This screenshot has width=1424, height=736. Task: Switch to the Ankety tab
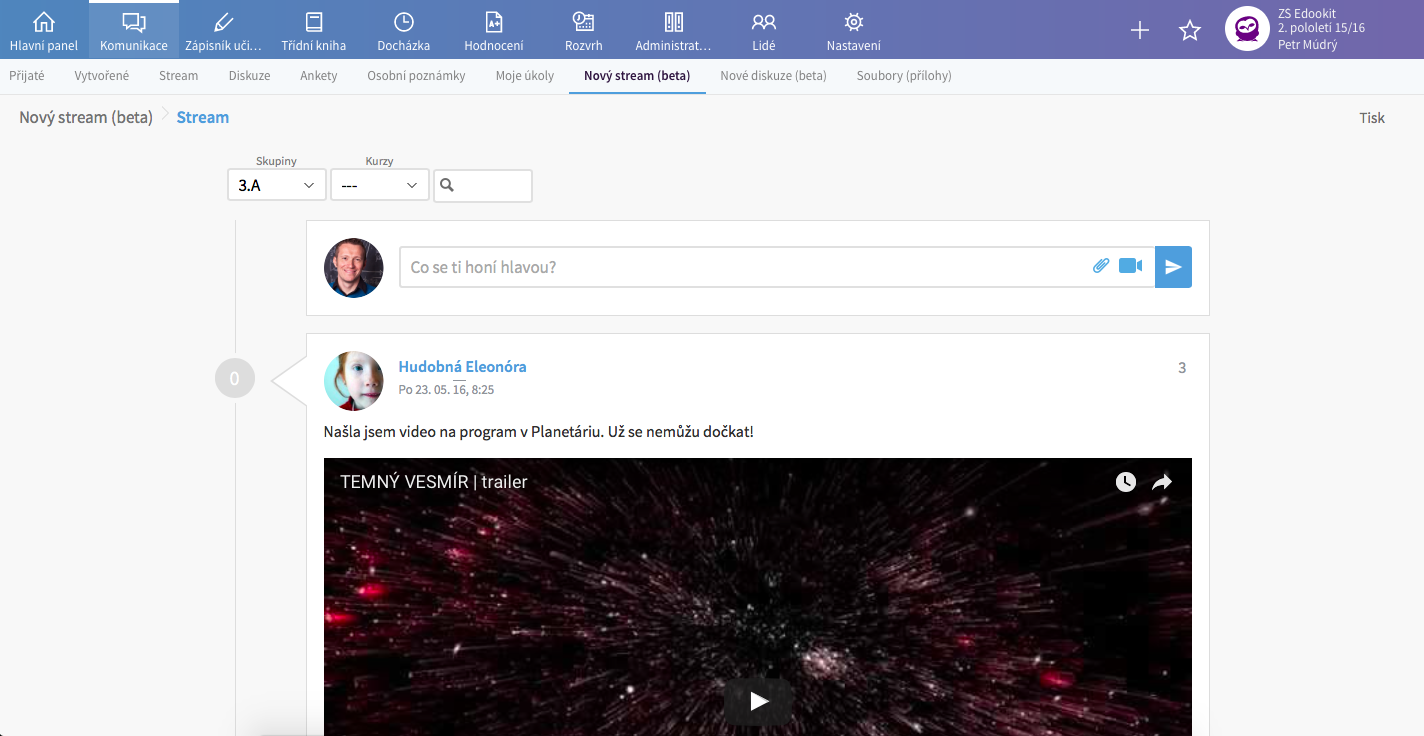pyautogui.click(x=319, y=76)
